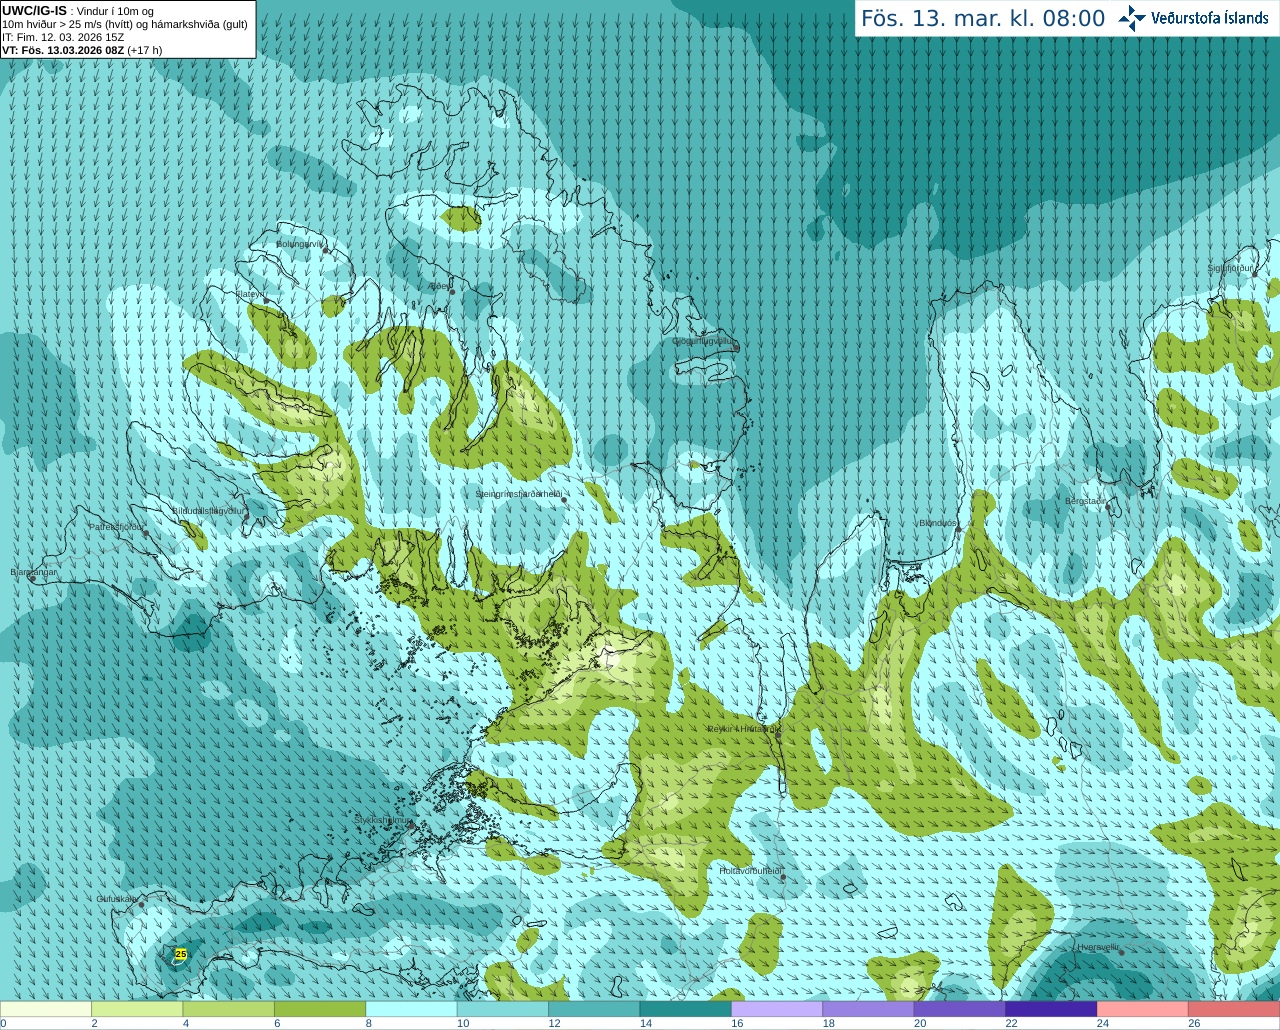Click the Reykir í Hrútafirði station label
Image resolution: width=1280 pixels, height=1030 pixels.
tap(742, 728)
